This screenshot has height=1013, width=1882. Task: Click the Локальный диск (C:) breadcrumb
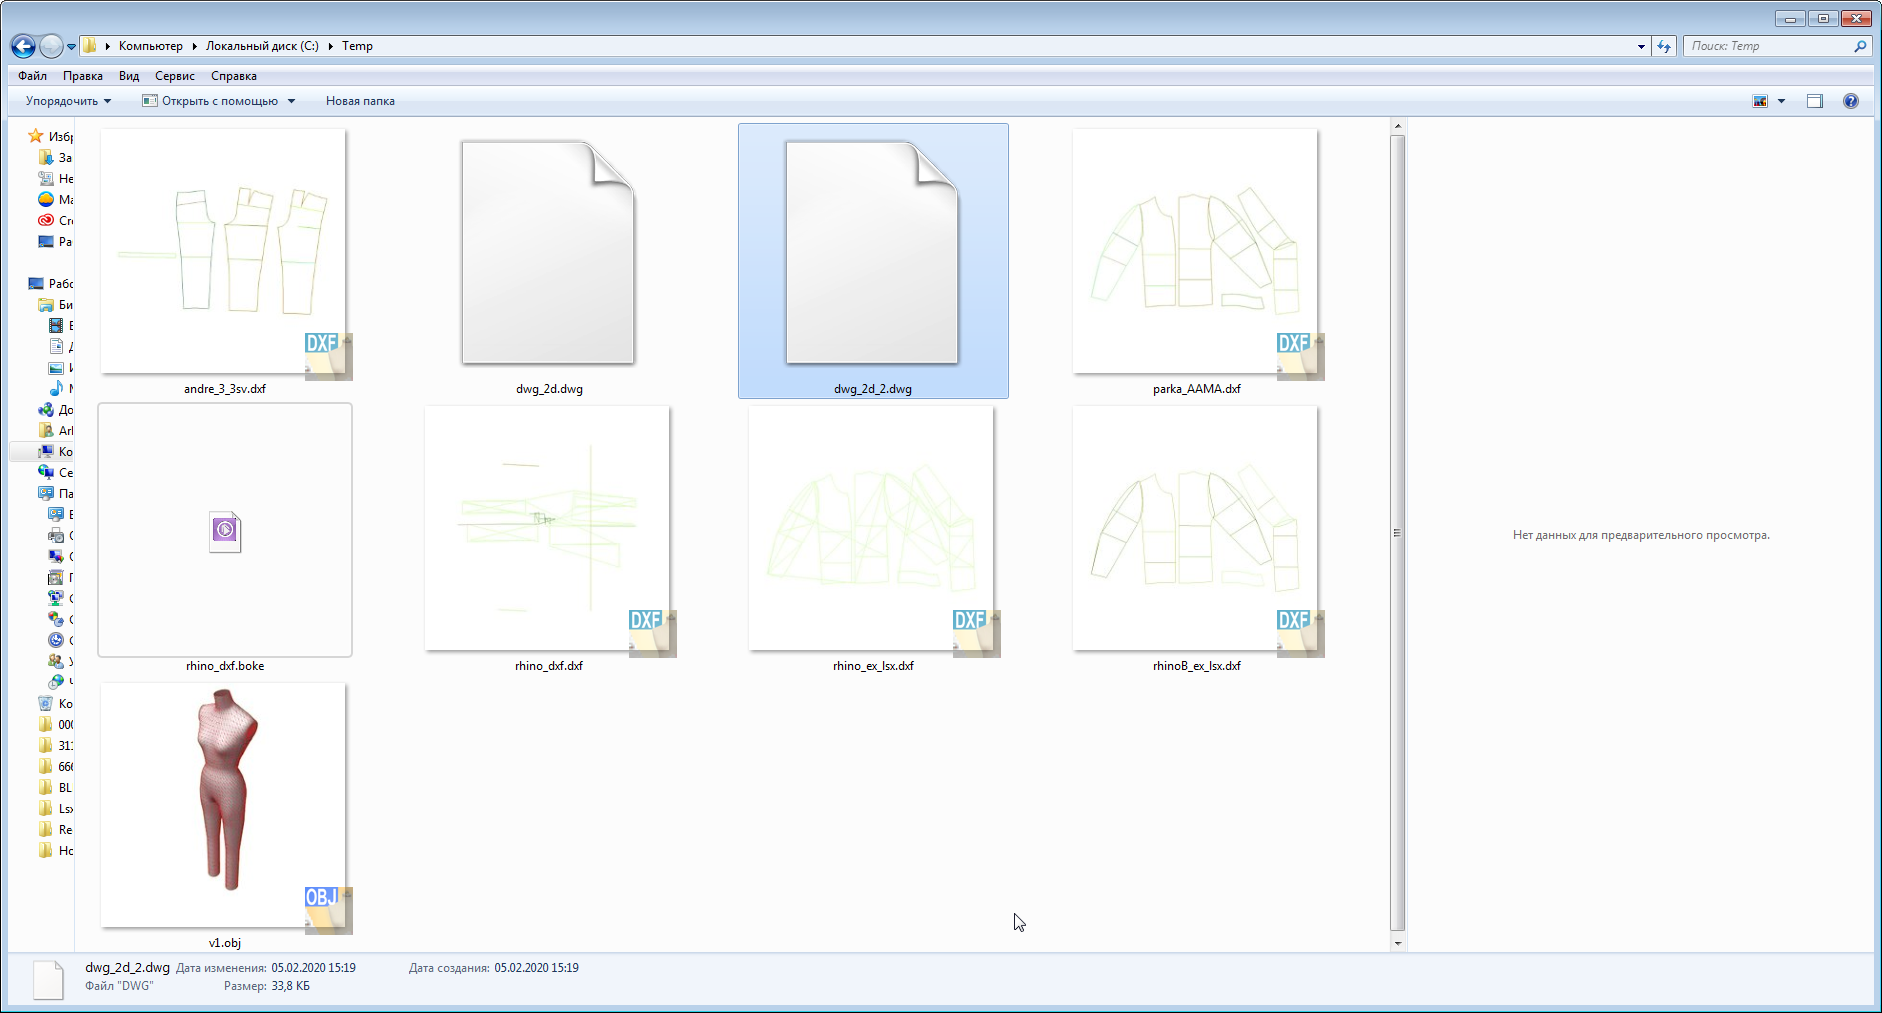click(262, 46)
